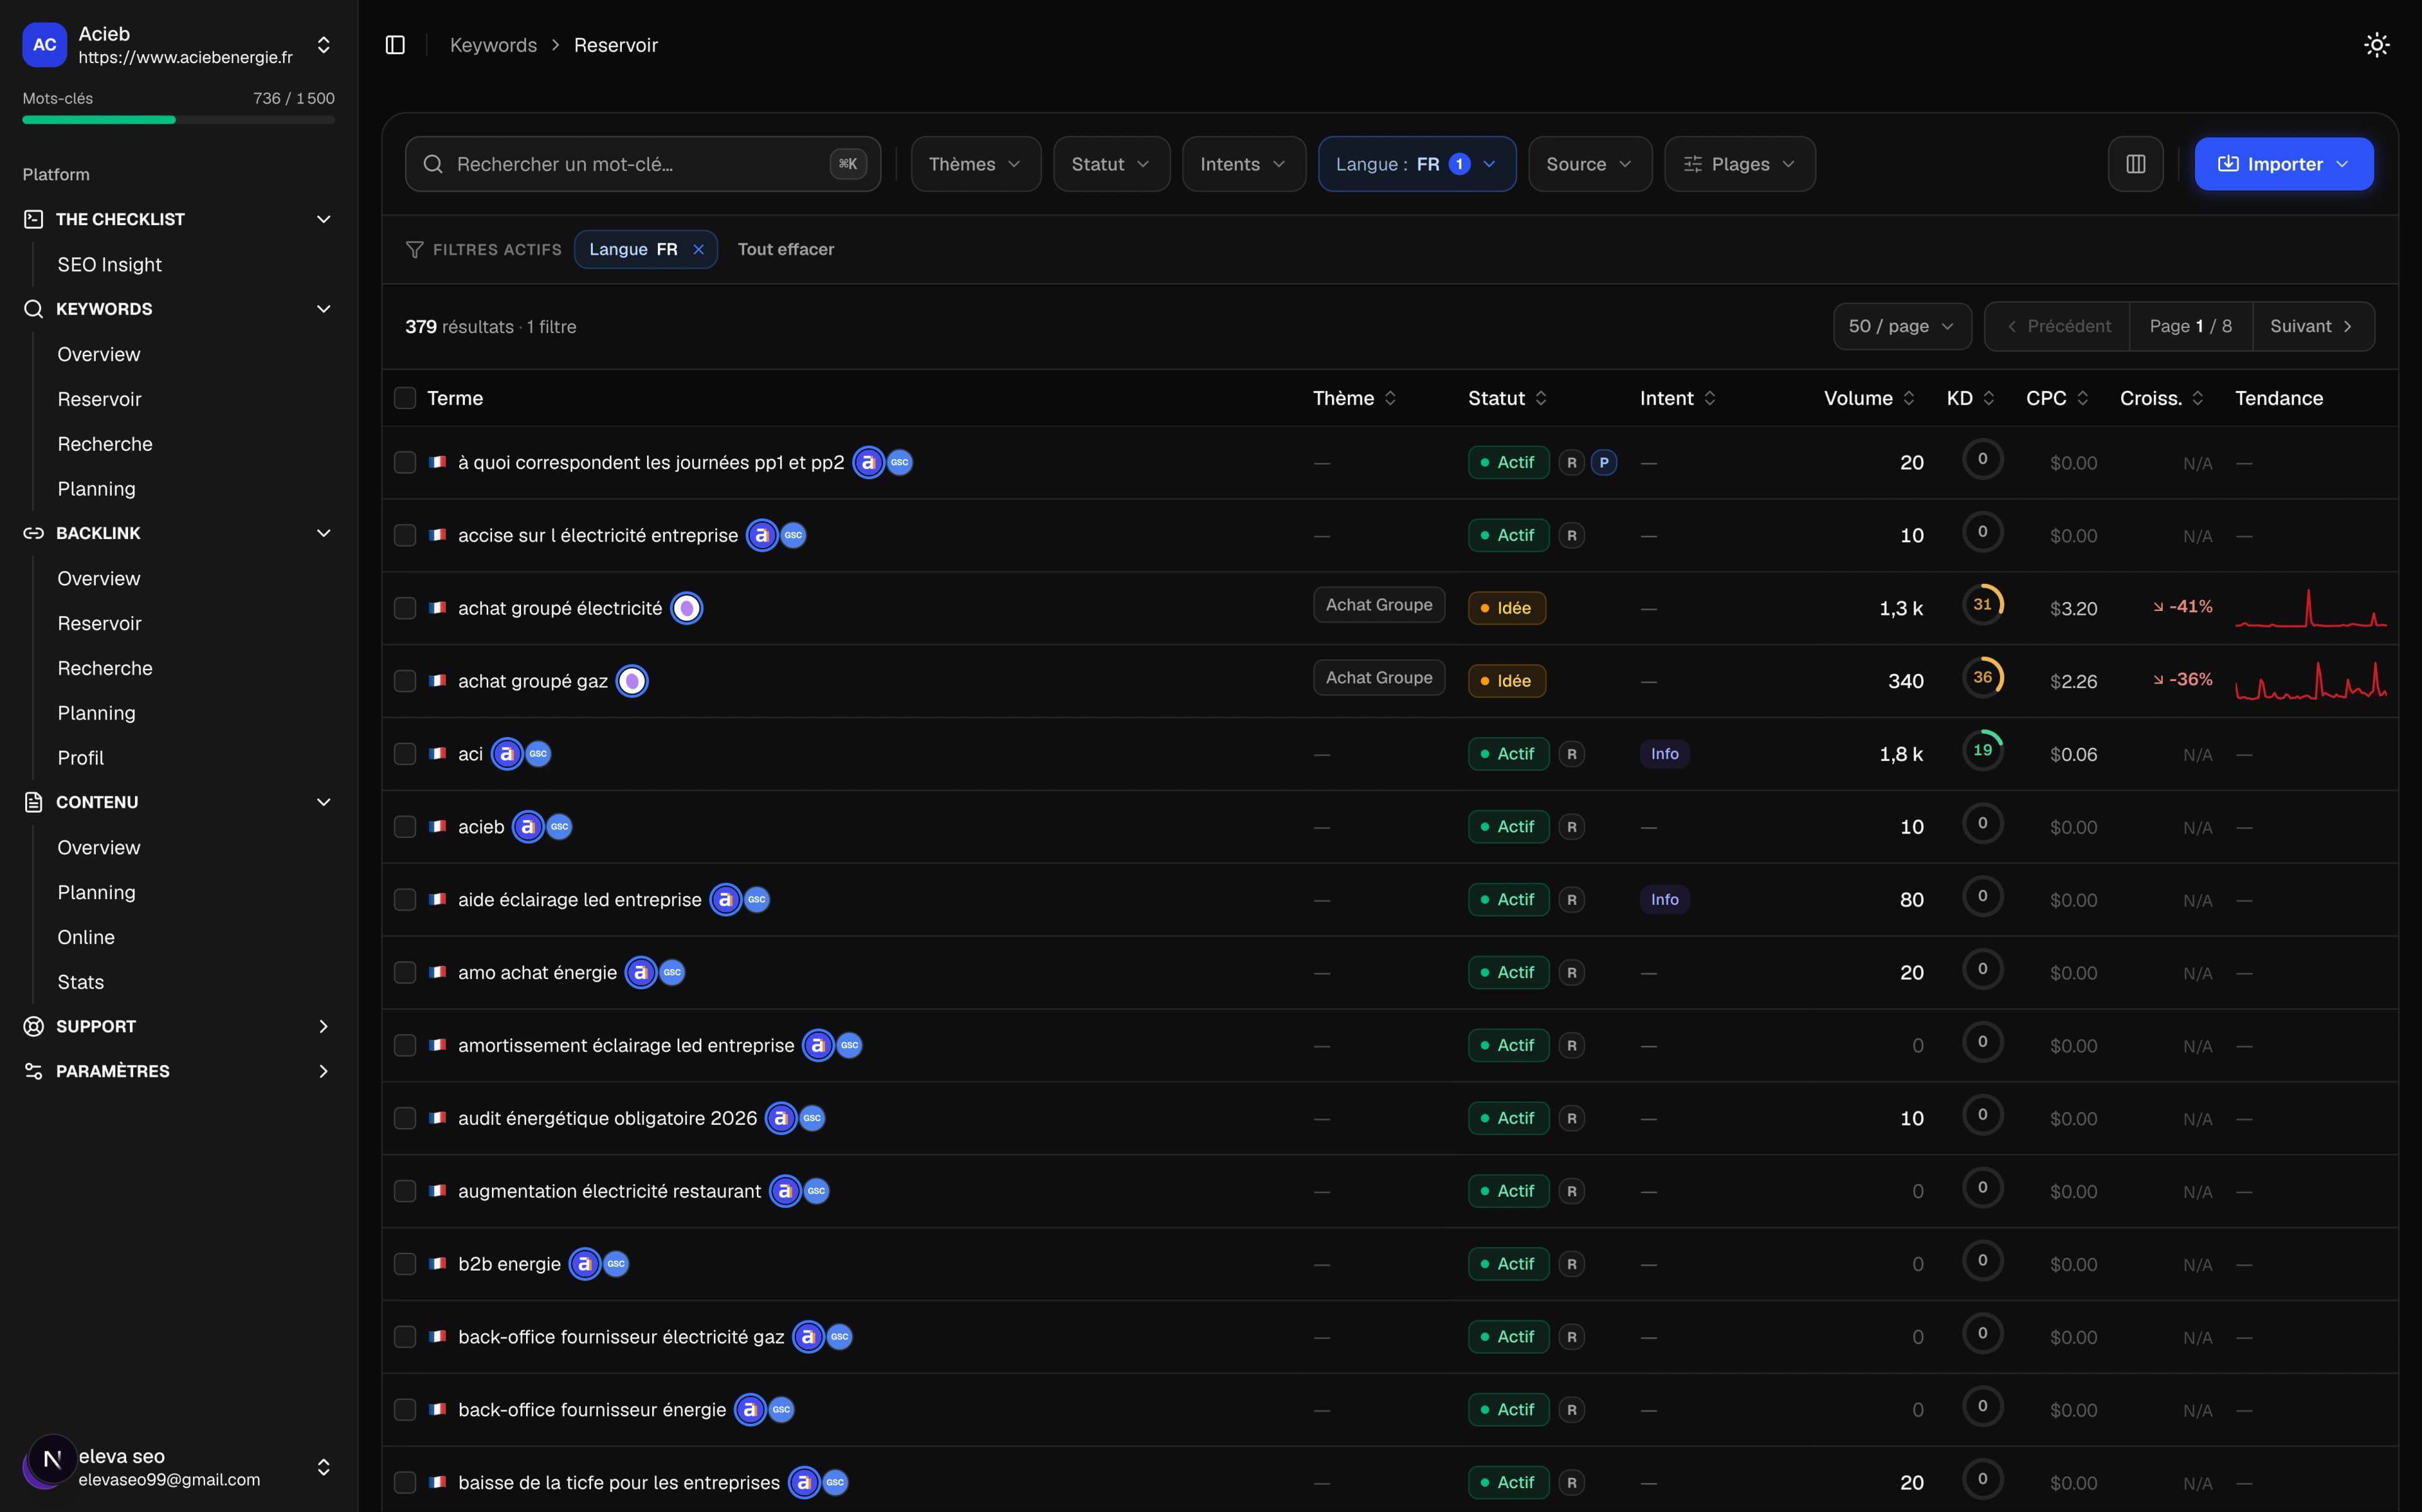This screenshot has height=1512, width=2422.
Task: Open the Statut filter dropdown
Action: pyautogui.click(x=1111, y=164)
